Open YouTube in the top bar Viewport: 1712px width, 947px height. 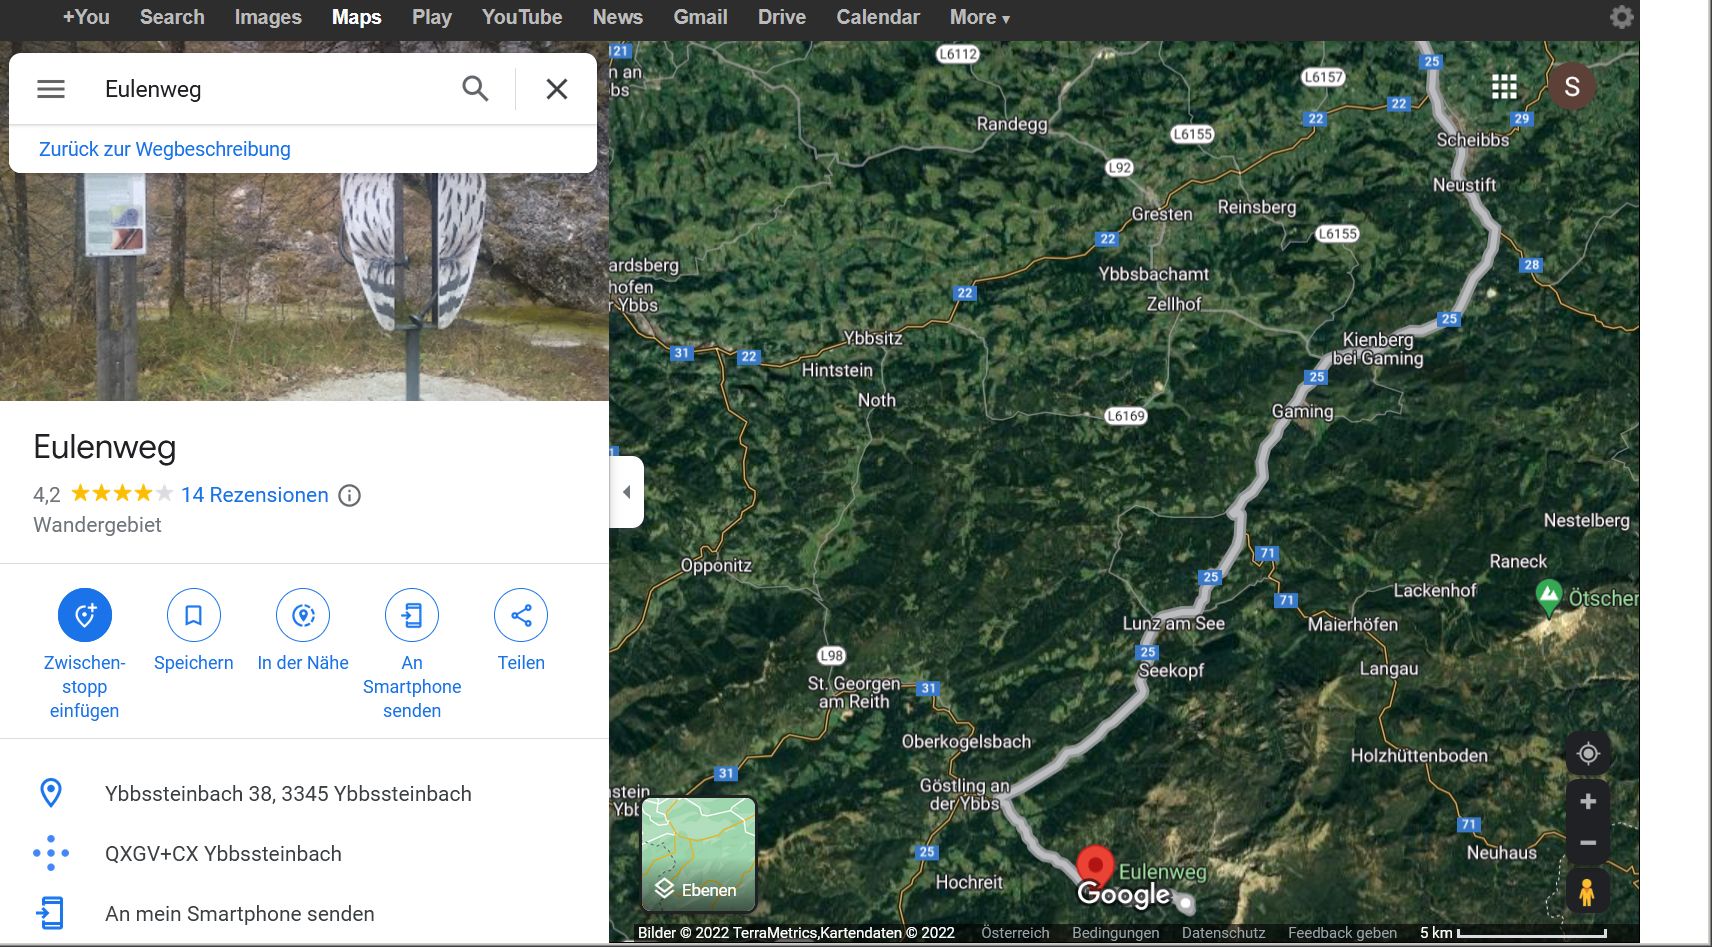[x=522, y=17]
